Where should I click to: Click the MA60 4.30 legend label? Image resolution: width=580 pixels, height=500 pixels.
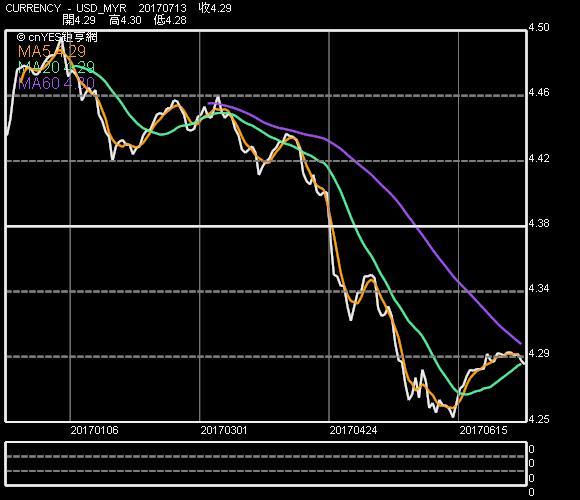coord(56,83)
